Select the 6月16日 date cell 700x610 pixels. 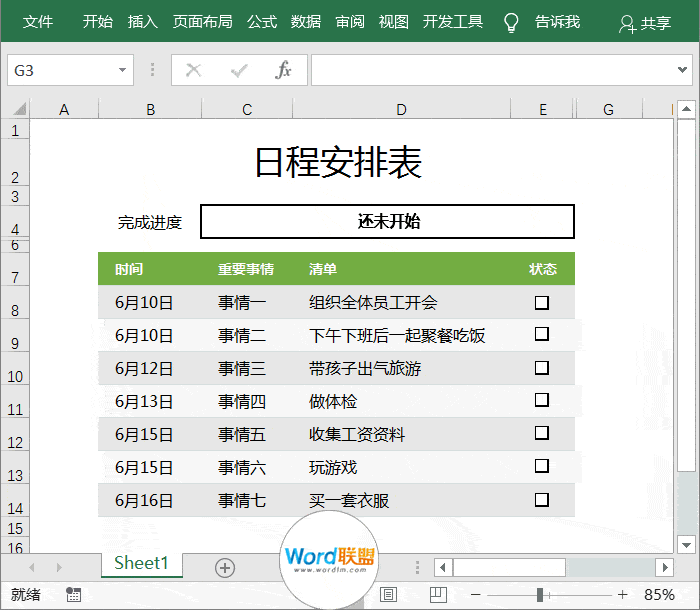[x=150, y=501]
